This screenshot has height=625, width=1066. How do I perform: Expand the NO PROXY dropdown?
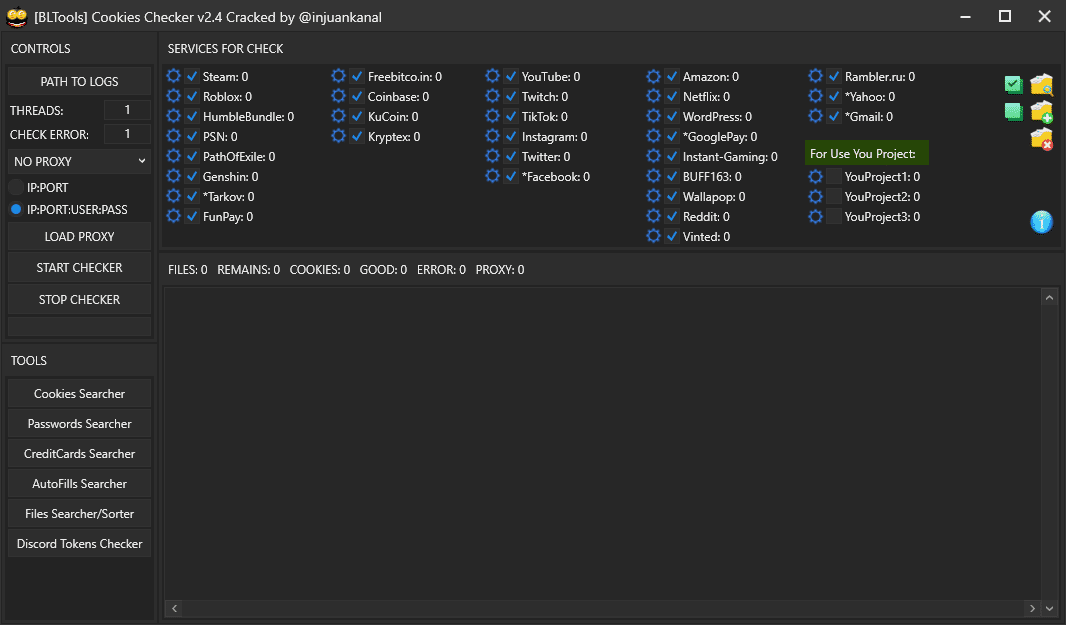click(x=80, y=161)
